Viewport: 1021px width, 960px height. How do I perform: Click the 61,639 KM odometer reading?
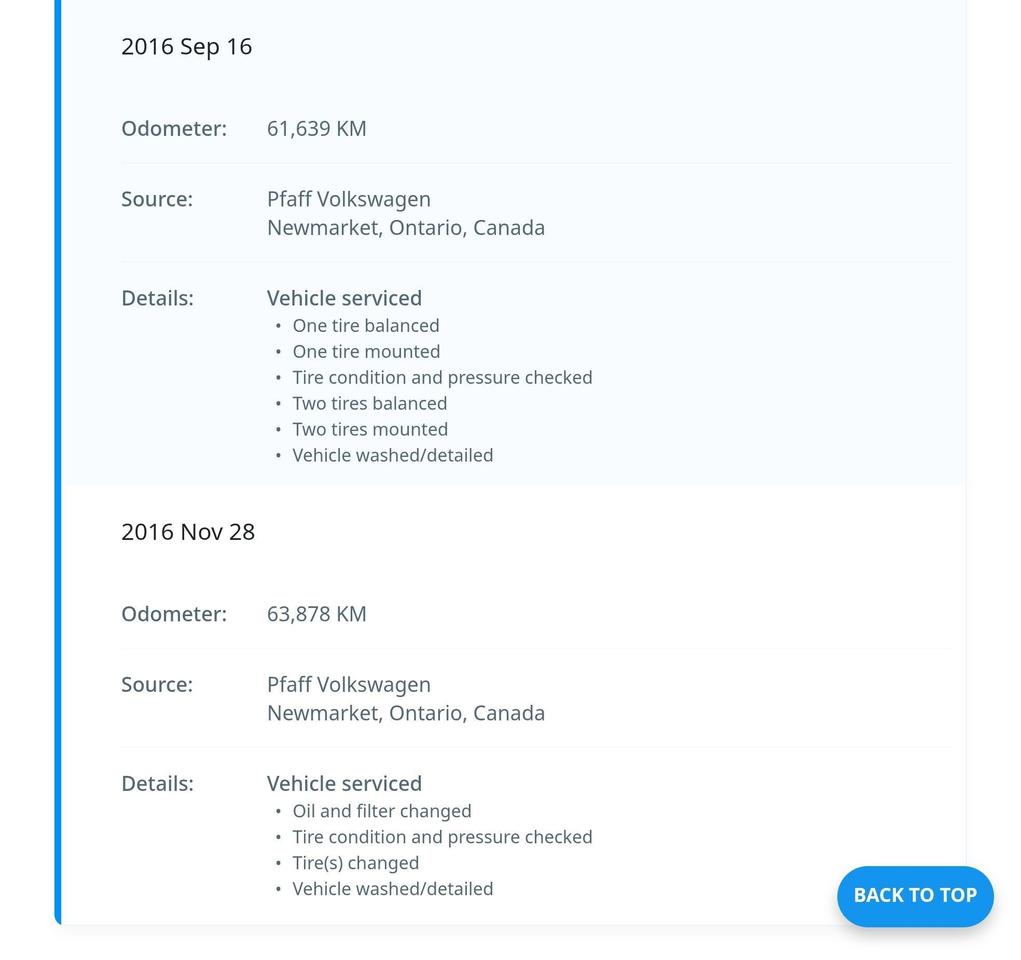point(316,128)
